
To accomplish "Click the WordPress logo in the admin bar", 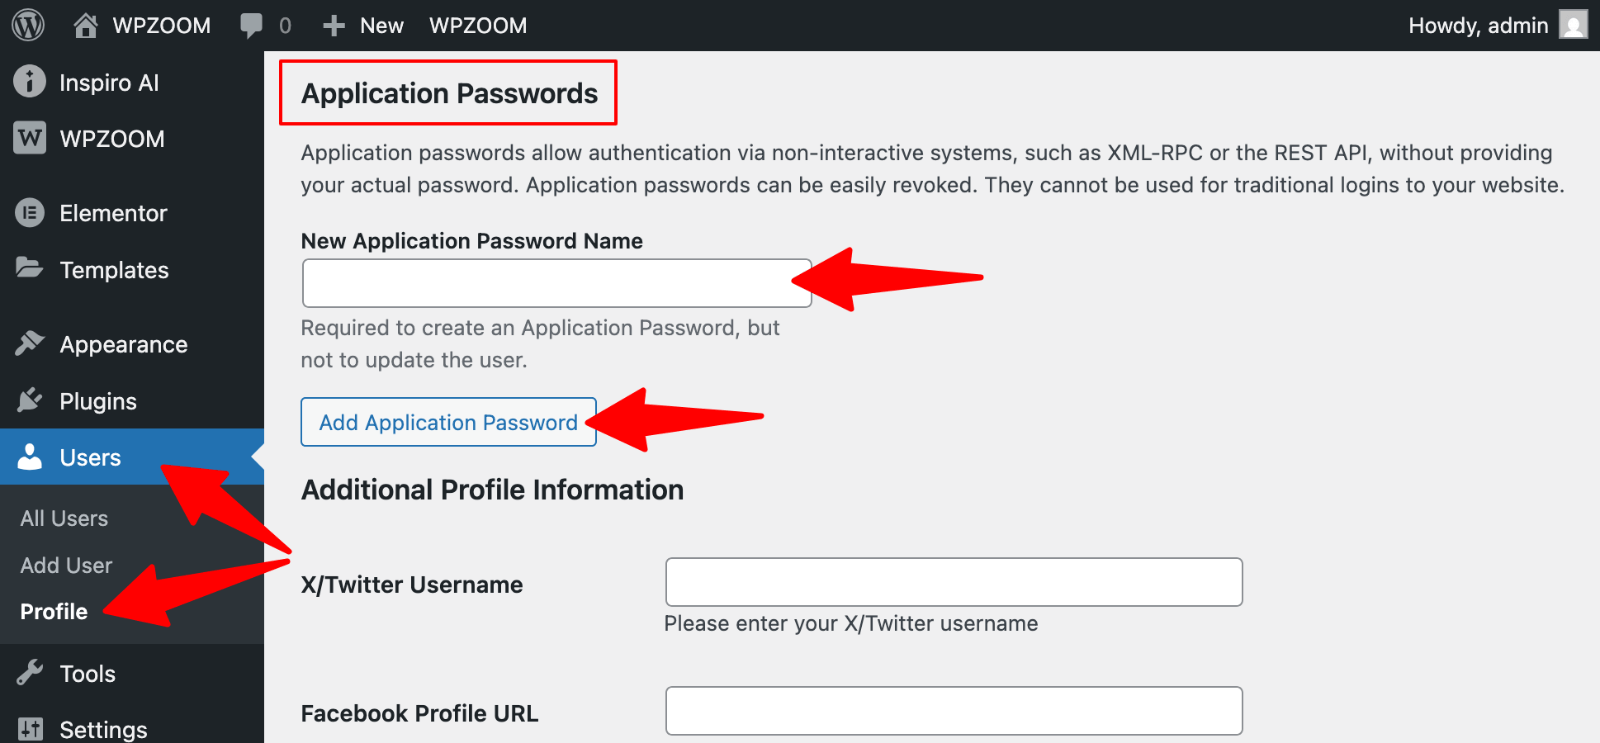I will pyautogui.click(x=26, y=24).
